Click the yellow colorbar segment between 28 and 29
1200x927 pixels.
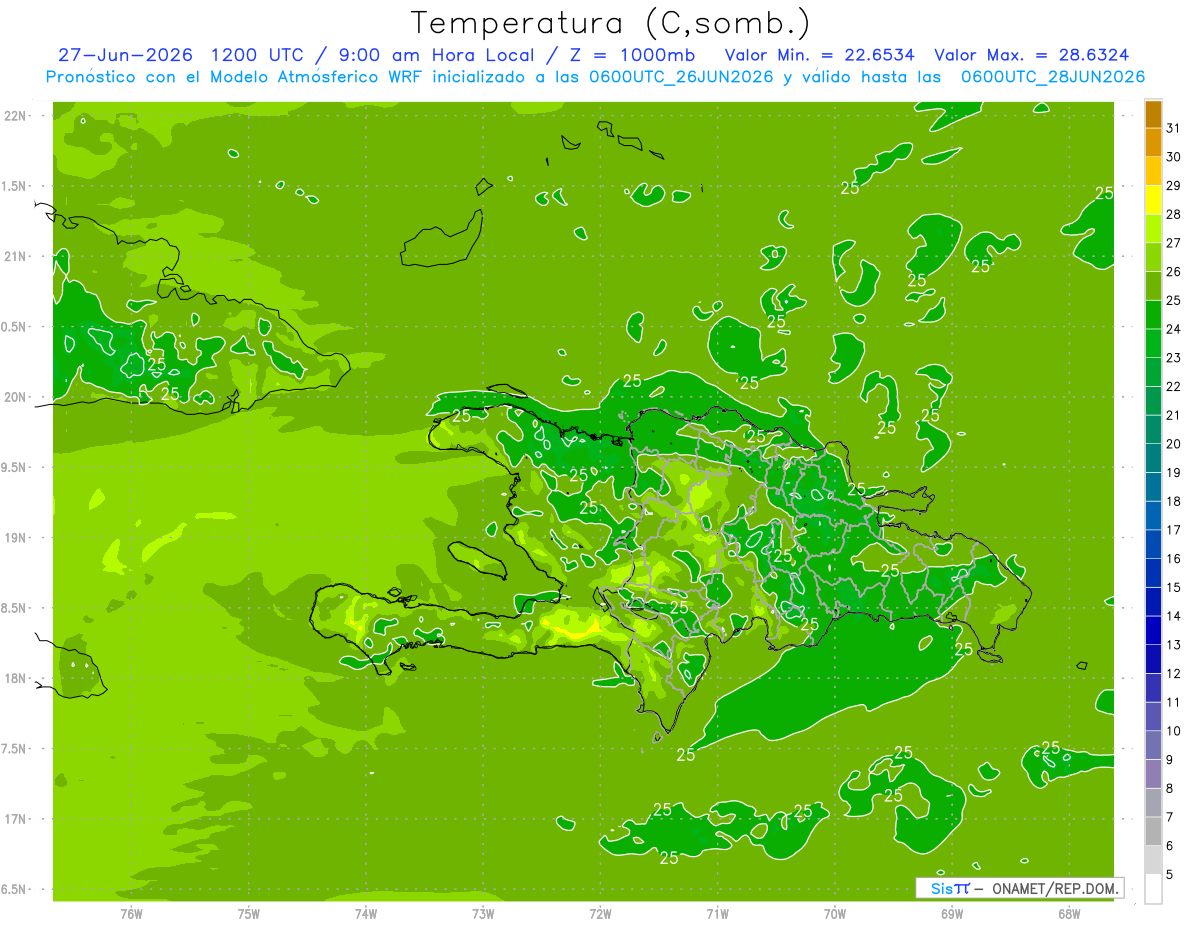click(x=1153, y=200)
